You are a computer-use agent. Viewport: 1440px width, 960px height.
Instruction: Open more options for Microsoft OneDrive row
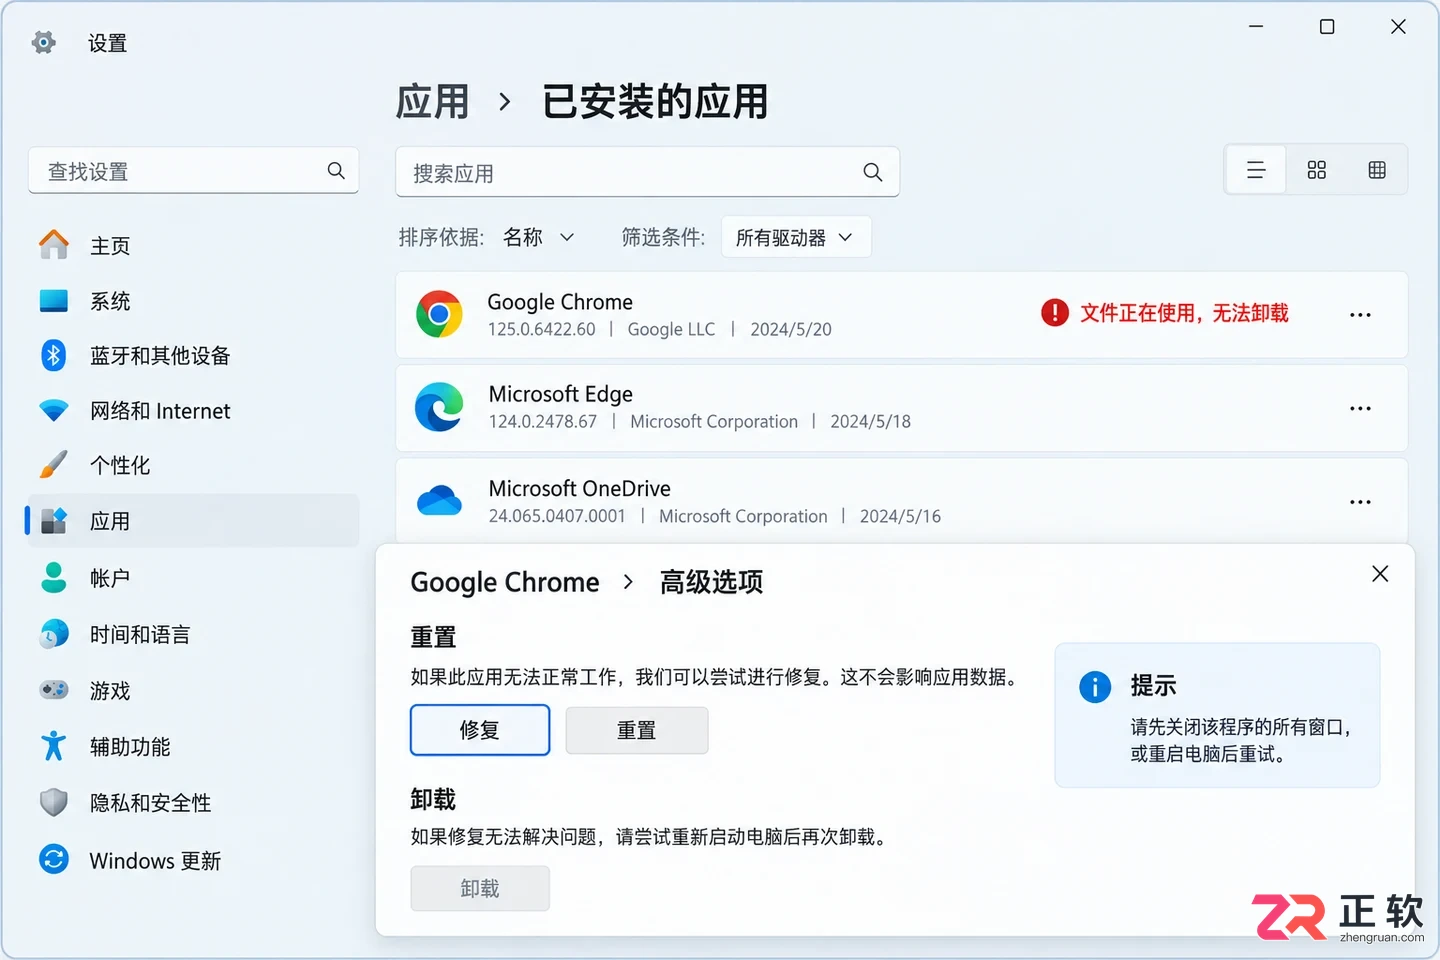(1360, 502)
